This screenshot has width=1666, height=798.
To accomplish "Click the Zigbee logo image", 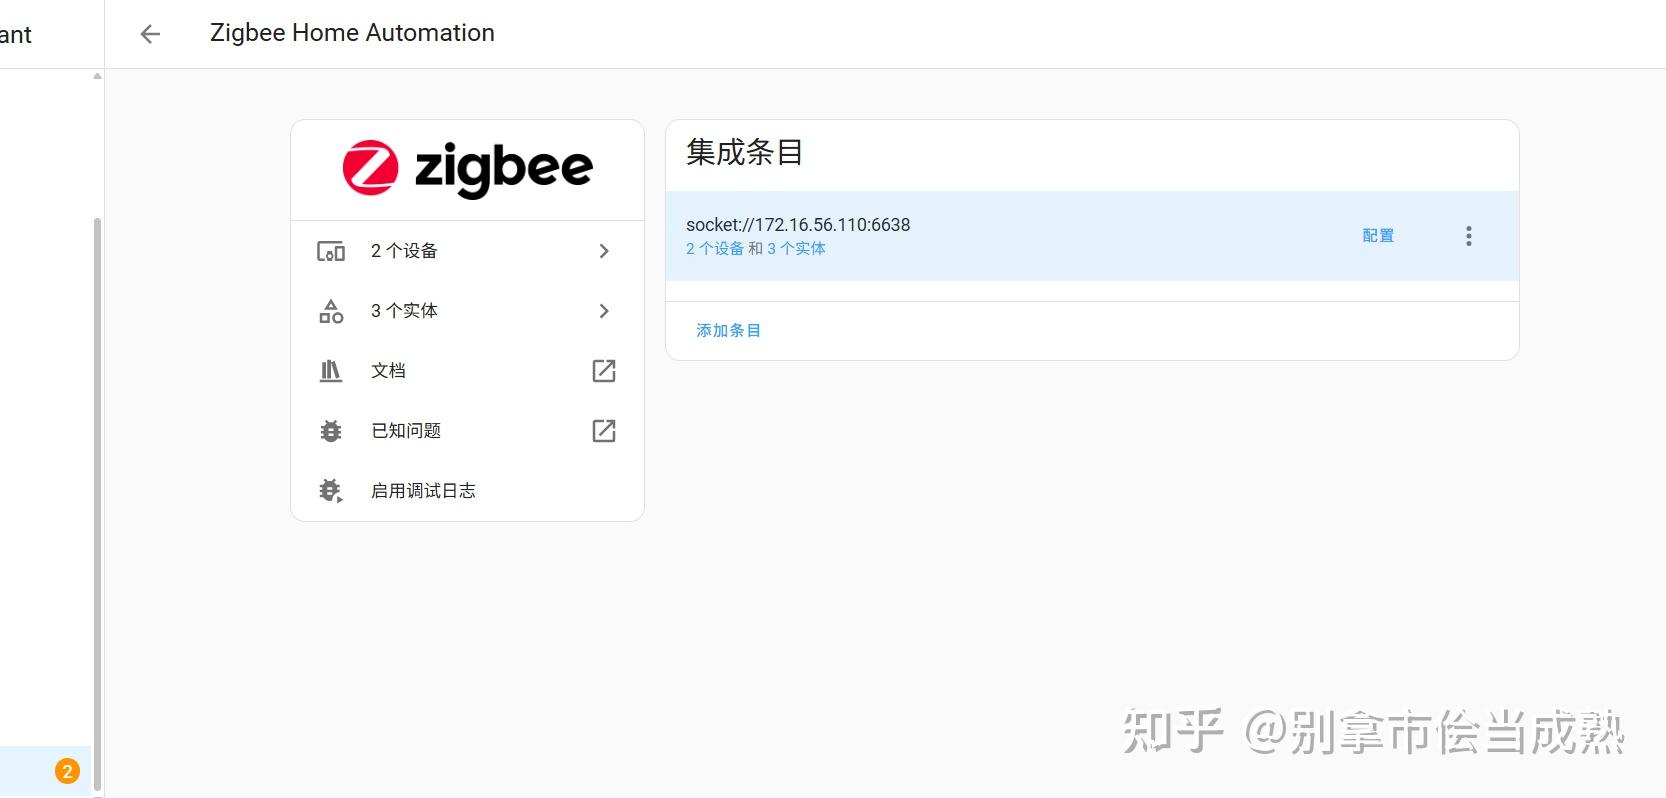I will tap(467, 168).
